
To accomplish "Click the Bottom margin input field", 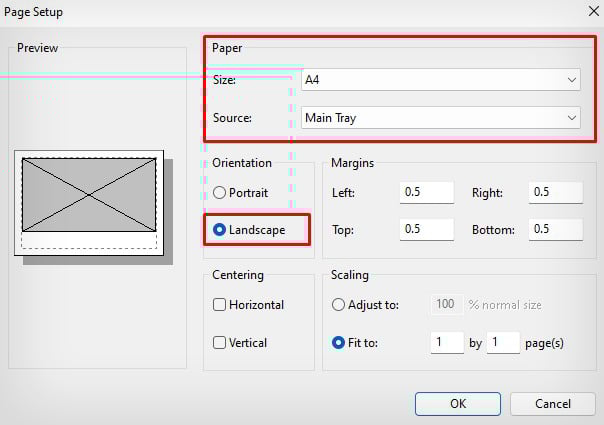I will [x=555, y=230].
